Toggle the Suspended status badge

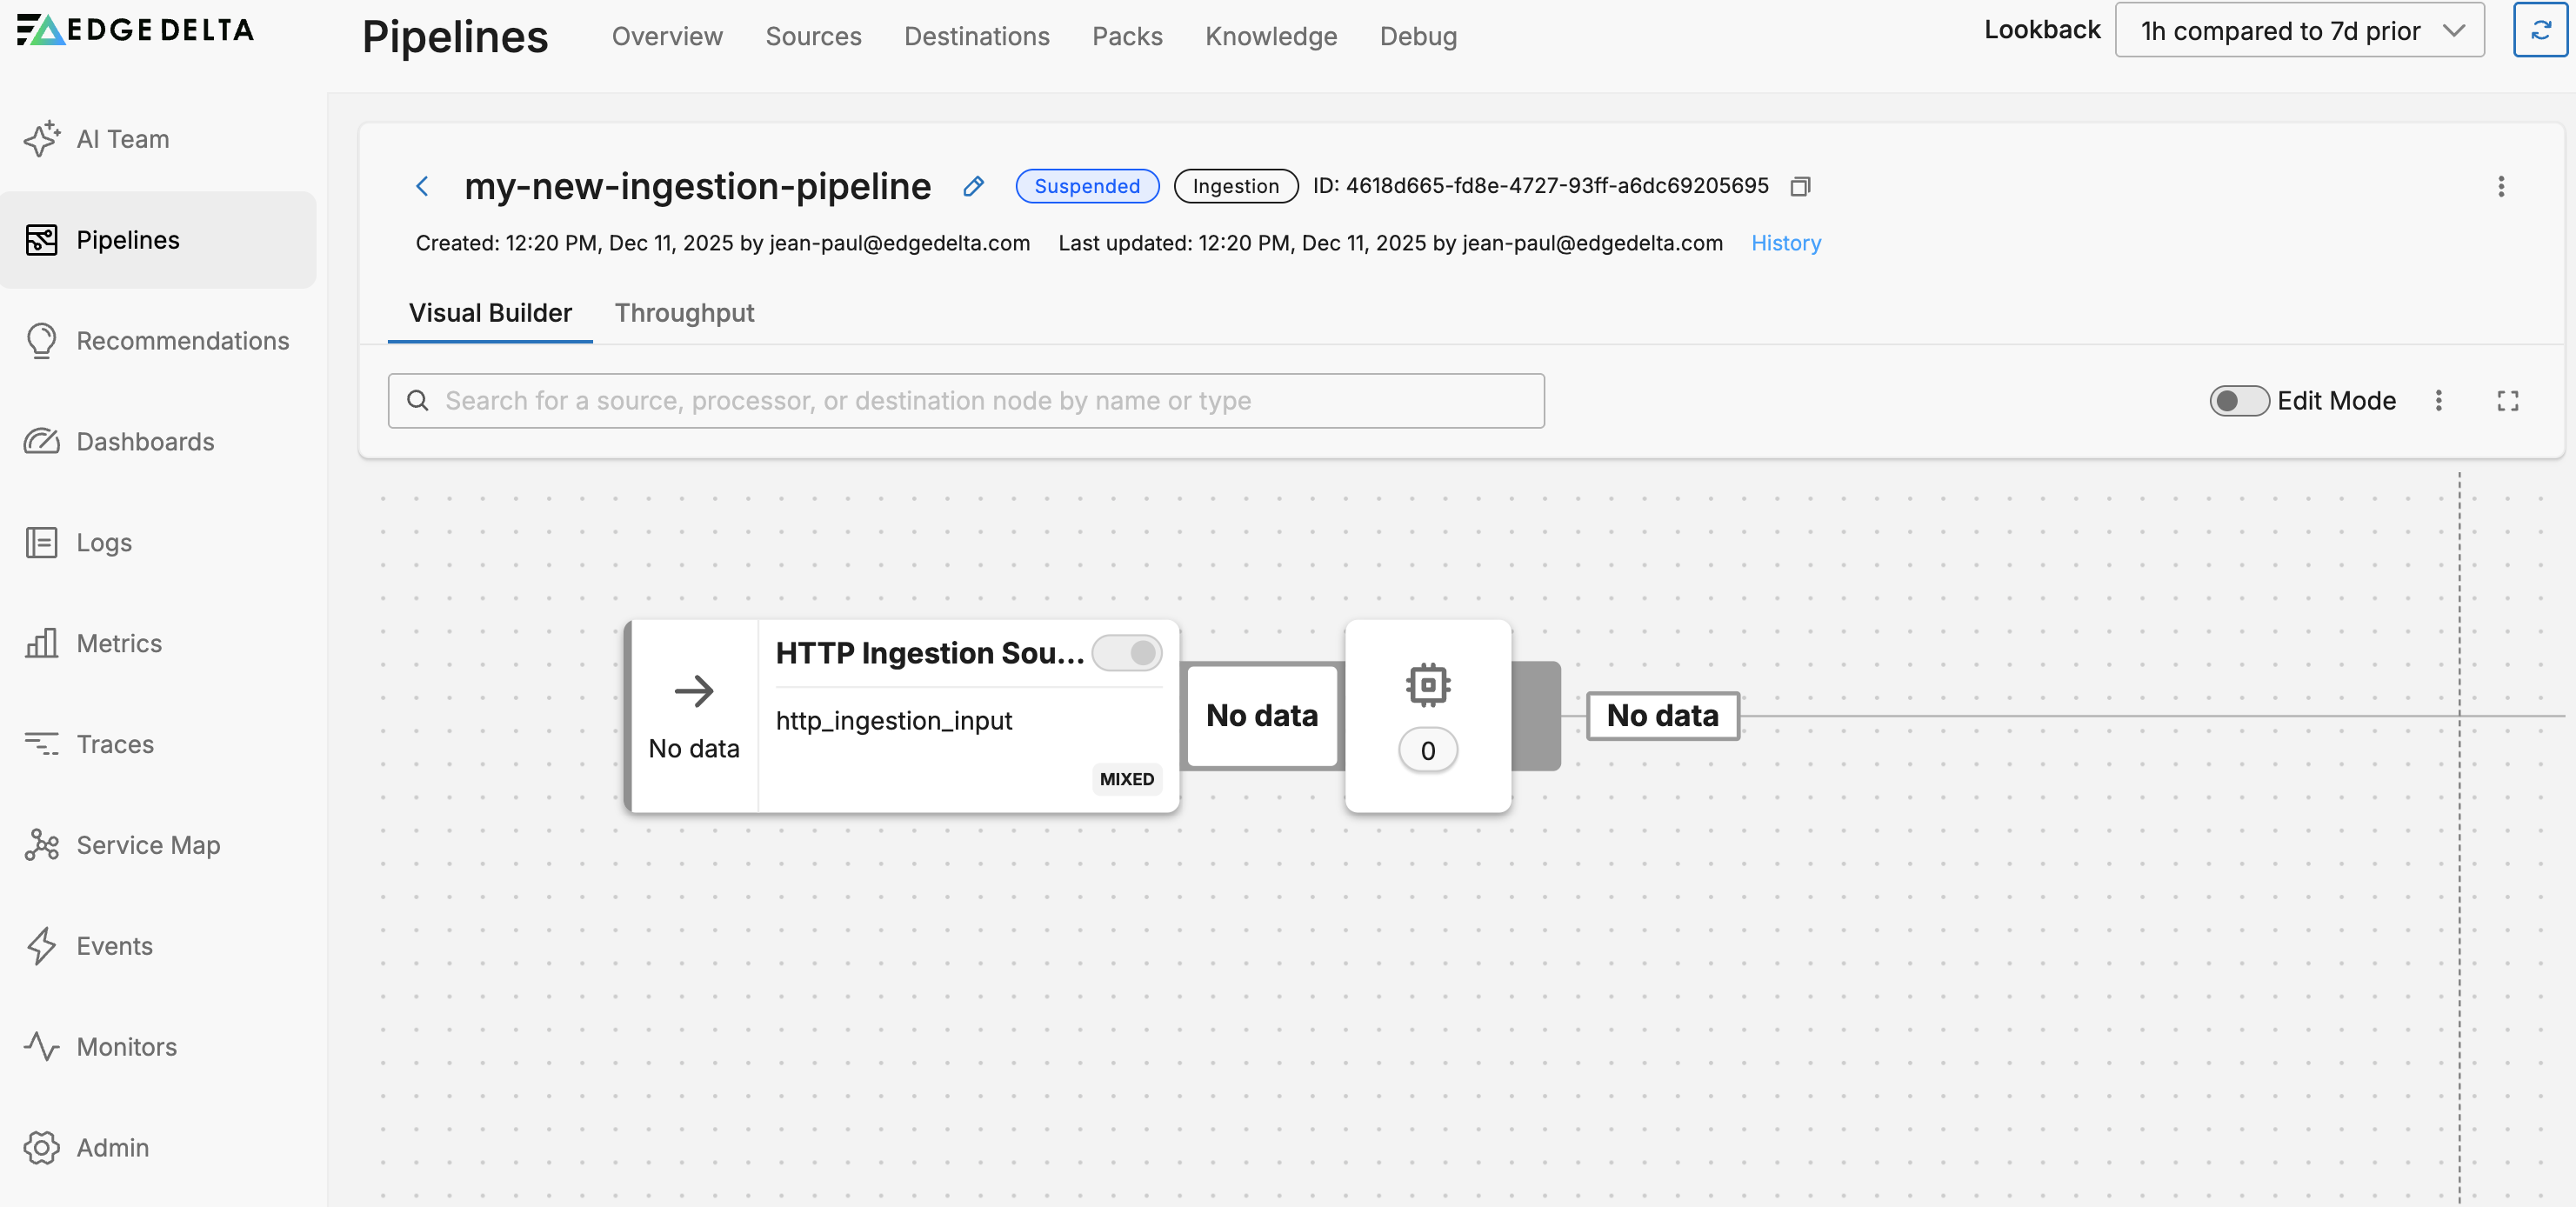pos(1087,186)
